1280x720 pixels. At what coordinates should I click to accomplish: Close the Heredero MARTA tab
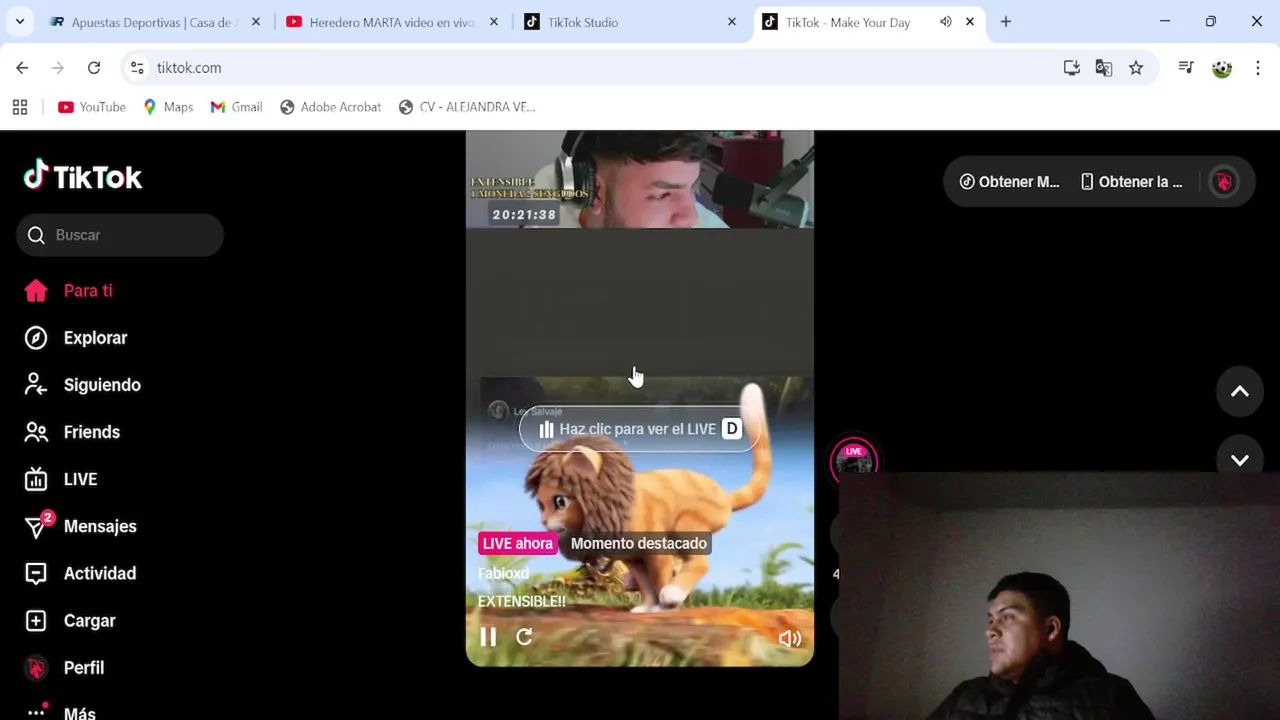tap(494, 22)
